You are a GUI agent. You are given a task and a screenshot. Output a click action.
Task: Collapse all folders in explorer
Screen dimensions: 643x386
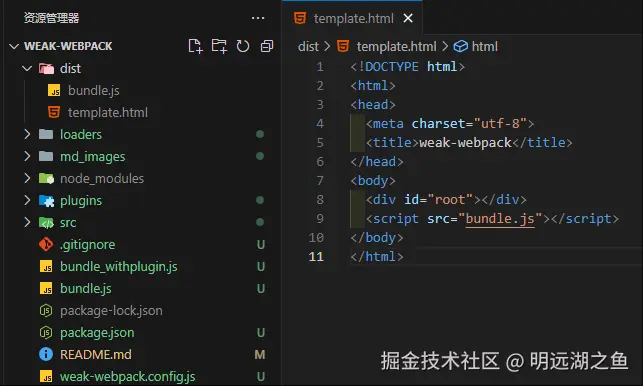(267, 46)
